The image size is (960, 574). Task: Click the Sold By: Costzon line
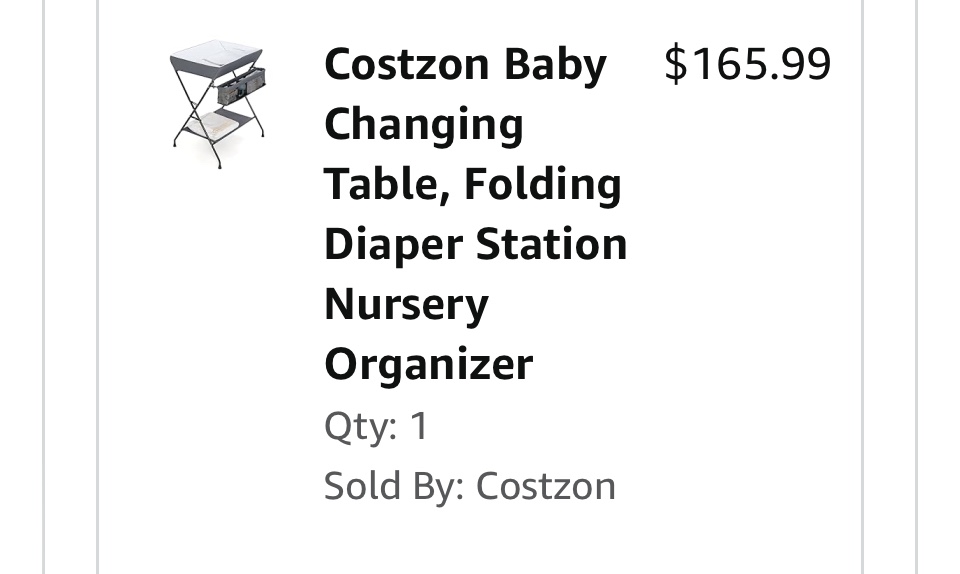coord(470,486)
